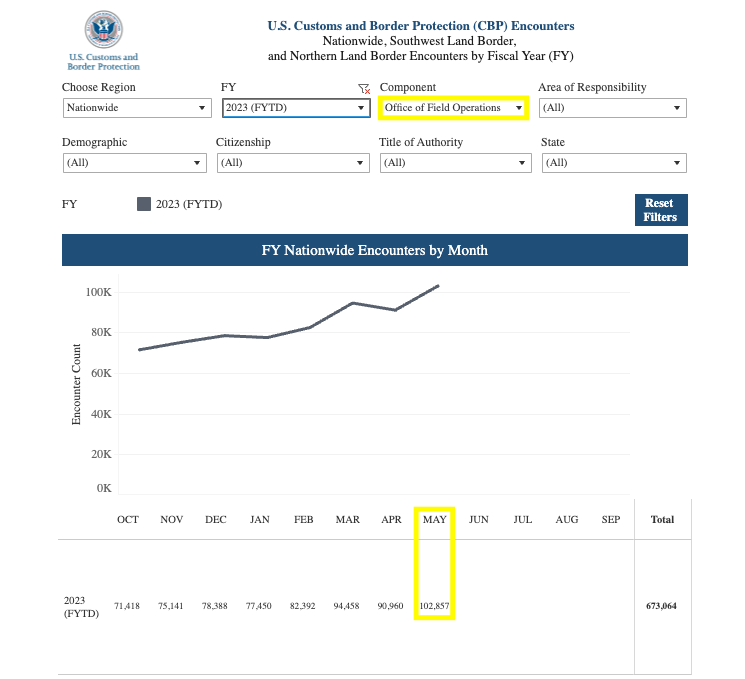Open the Title of Authority dropdown
Image resolution: width=745 pixels, height=679 pixels.
point(453,163)
